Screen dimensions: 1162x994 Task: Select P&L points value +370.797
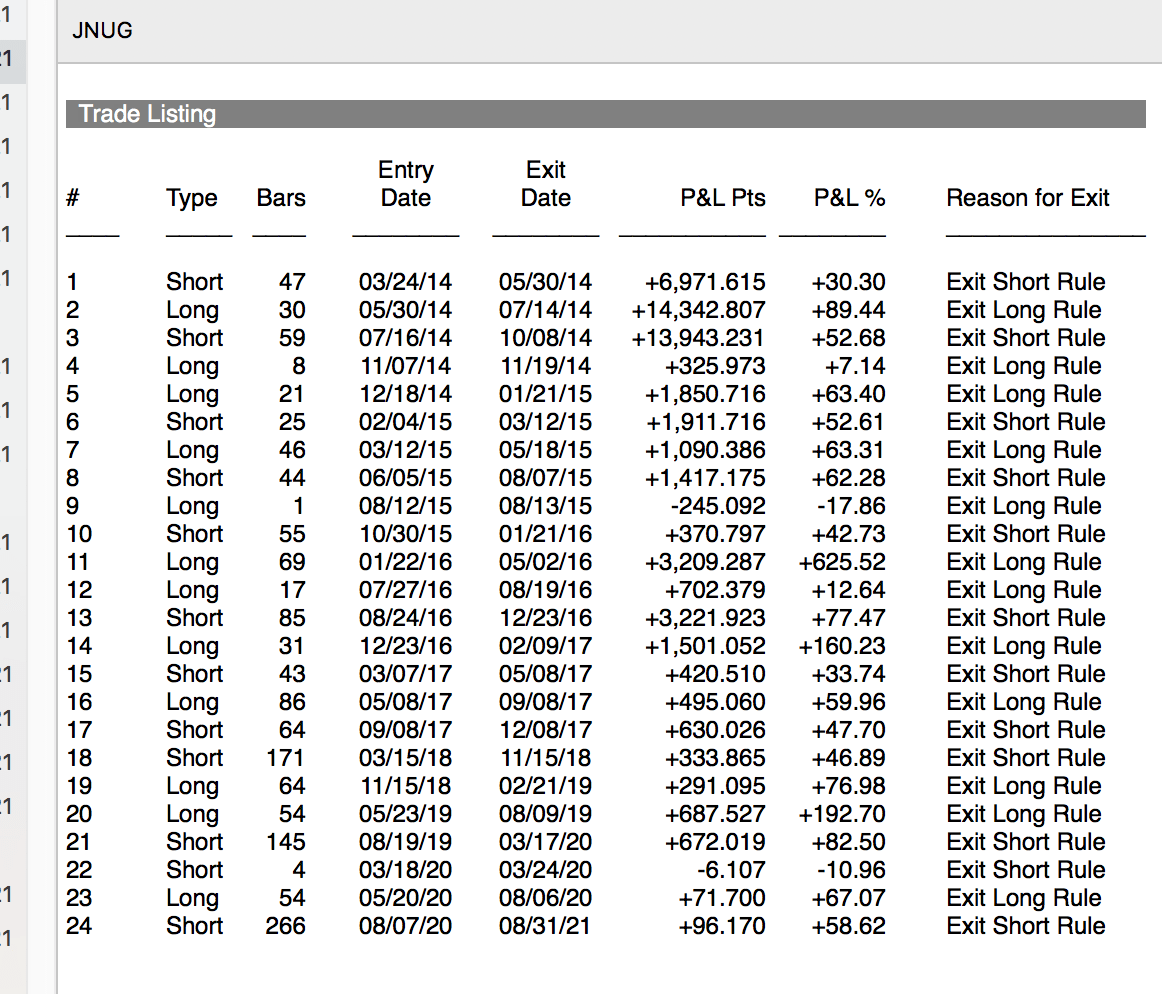coord(714,534)
